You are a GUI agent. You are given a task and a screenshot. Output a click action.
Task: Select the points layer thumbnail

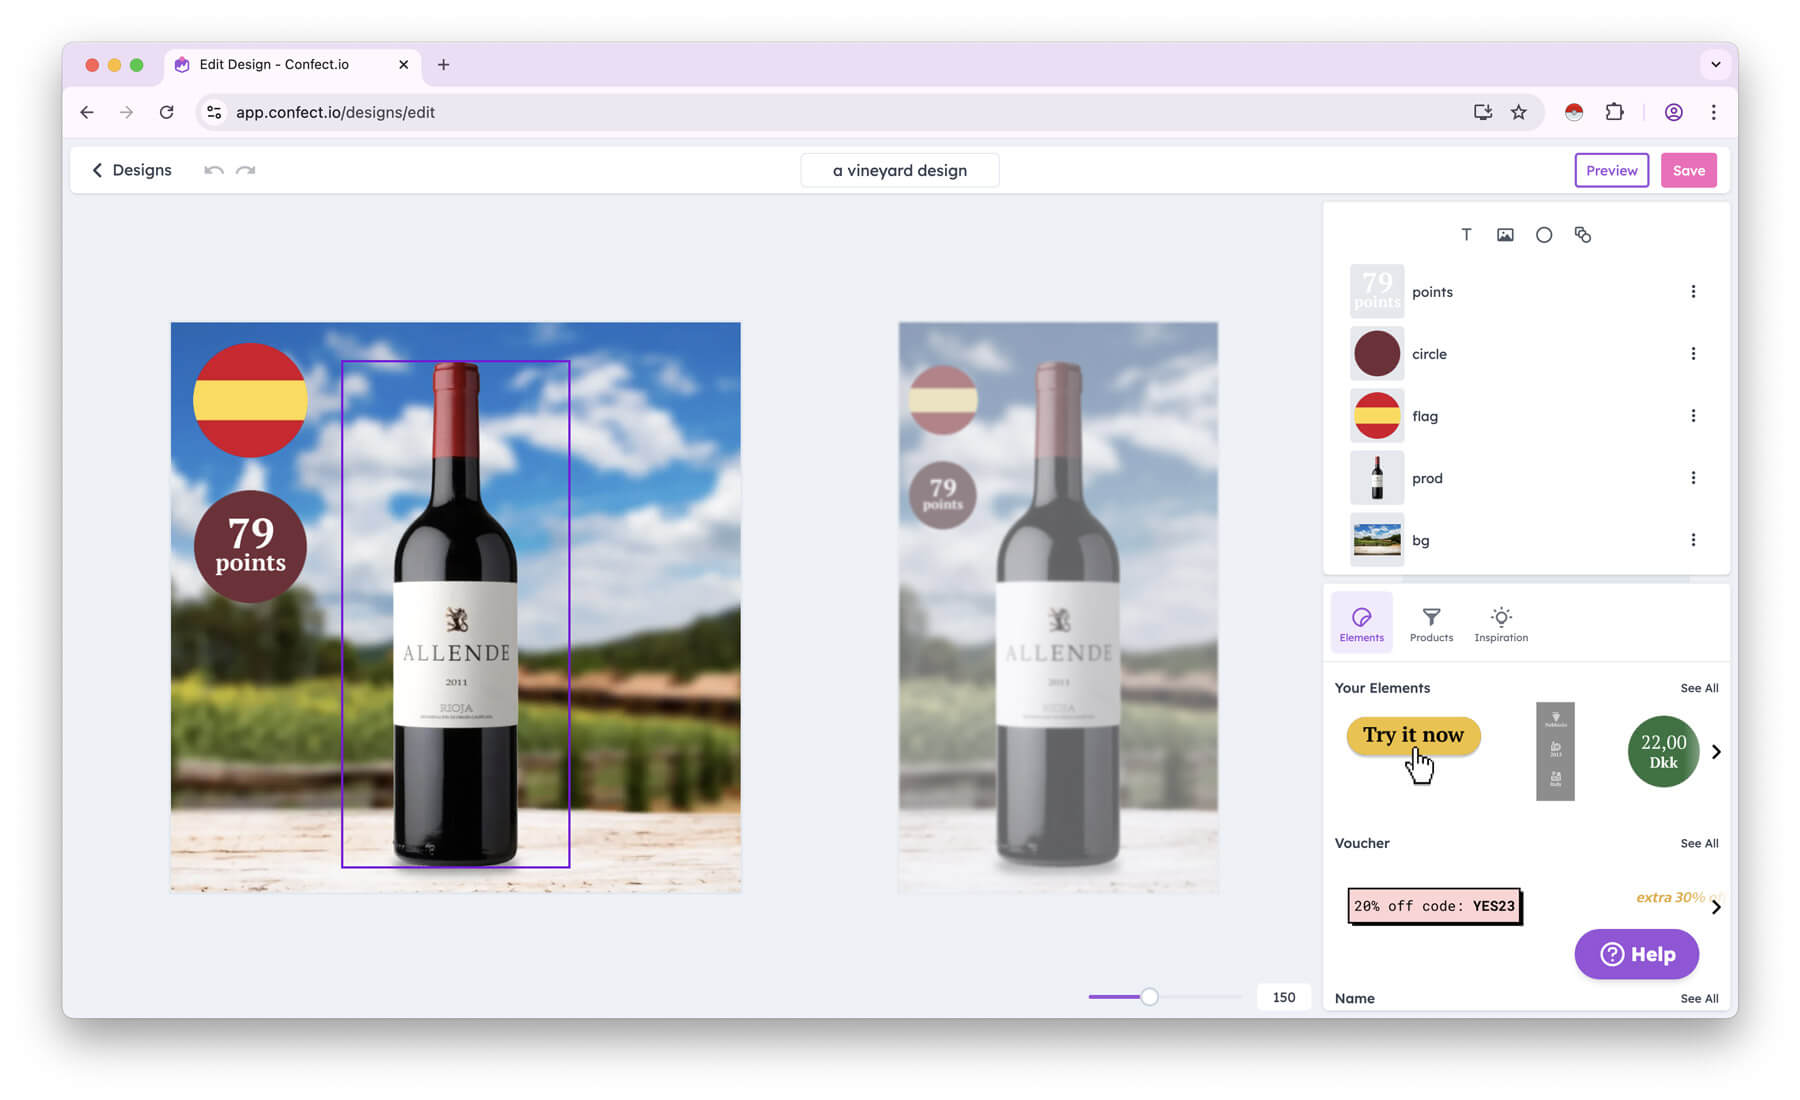[1376, 292]
